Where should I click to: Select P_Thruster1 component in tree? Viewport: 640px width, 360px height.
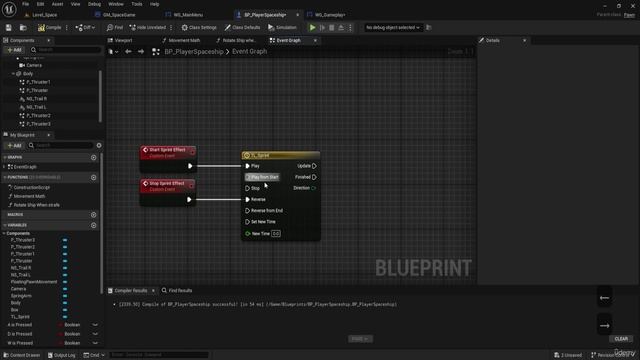point(38,82)
